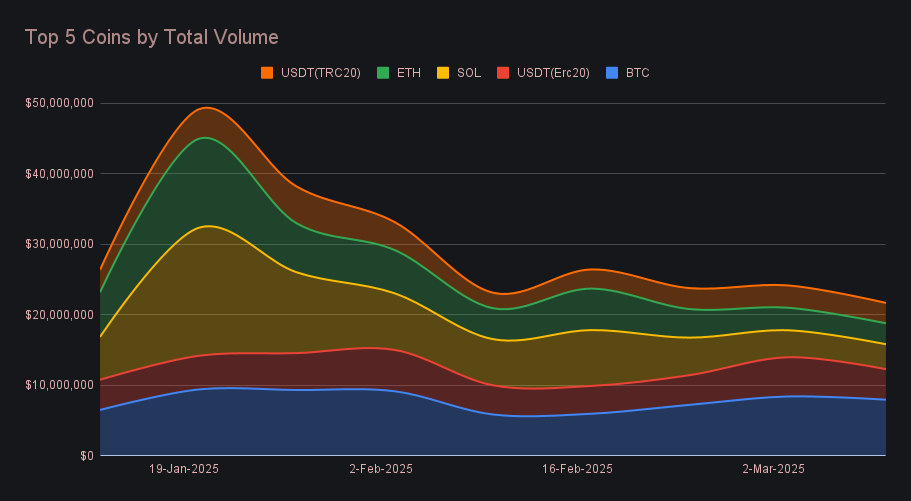Select the ETH legend label text

pos(408,72)
